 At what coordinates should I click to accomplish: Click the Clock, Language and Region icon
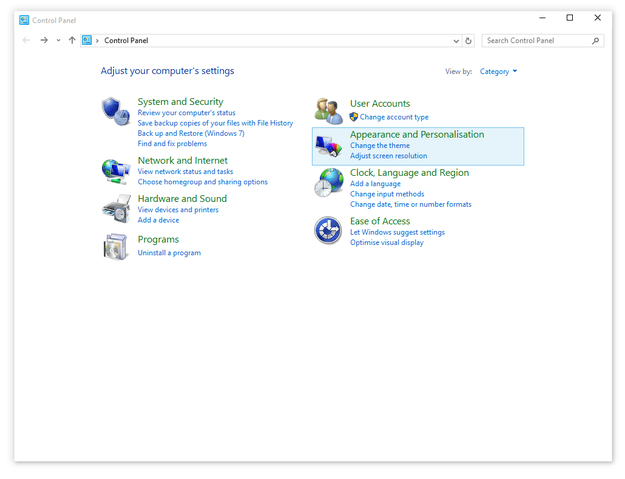[328, 182]
